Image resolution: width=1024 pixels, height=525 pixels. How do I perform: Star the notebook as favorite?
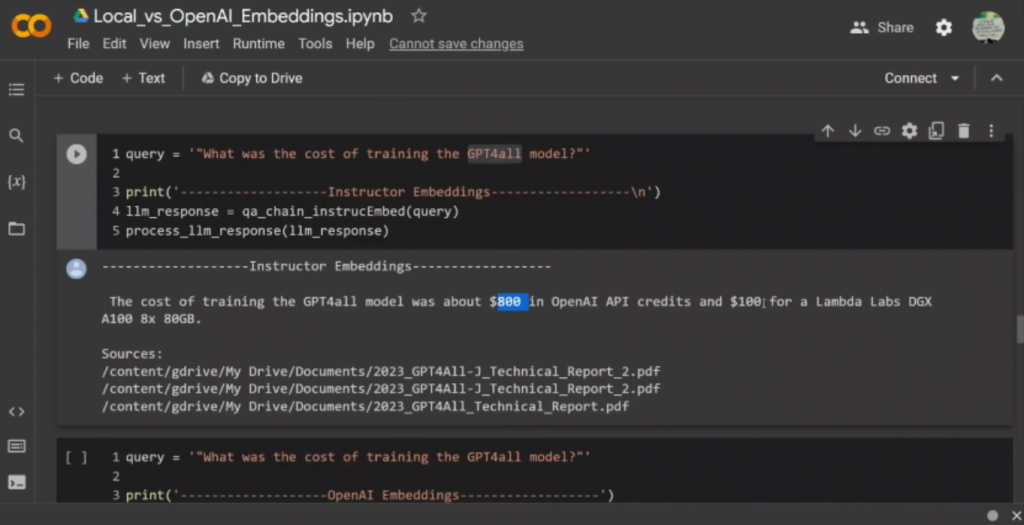(419, 16)
